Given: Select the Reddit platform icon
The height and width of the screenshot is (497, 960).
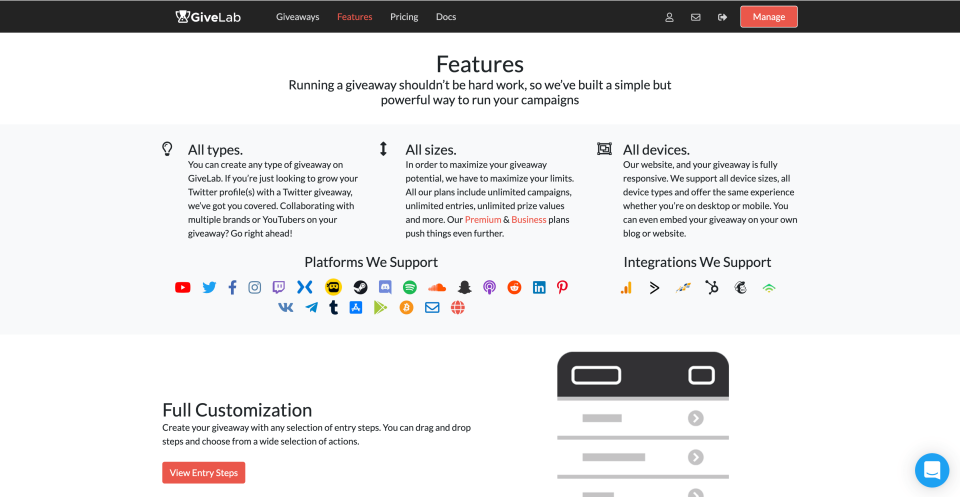Looking at the screenshot, I should pos(514,287).
